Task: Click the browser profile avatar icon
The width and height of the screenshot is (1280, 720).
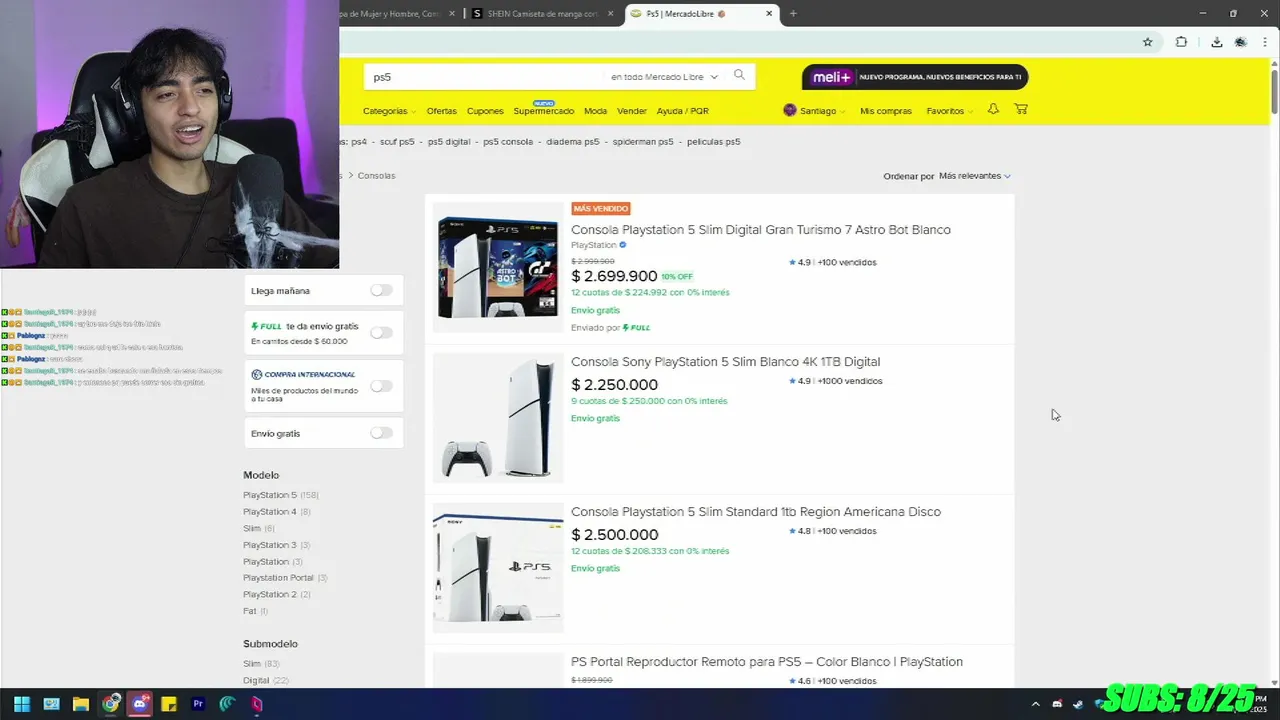Action: (1241, 42)
